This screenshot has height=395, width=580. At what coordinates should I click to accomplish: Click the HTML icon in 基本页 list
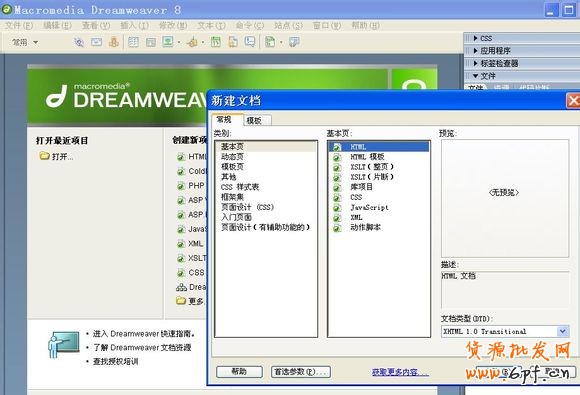tap(337, 147)
